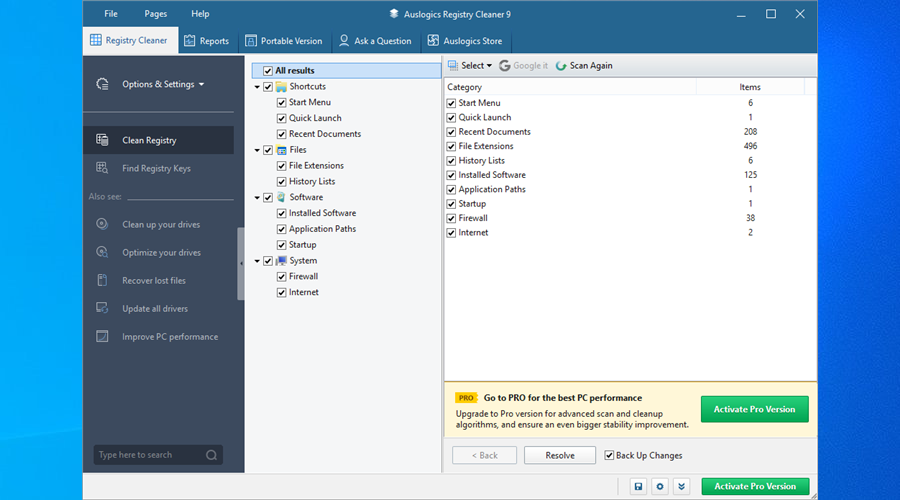Click the Type here to search field
Image resolution: width=900 pixels, height=500 pixels.
tap(148, 455)
